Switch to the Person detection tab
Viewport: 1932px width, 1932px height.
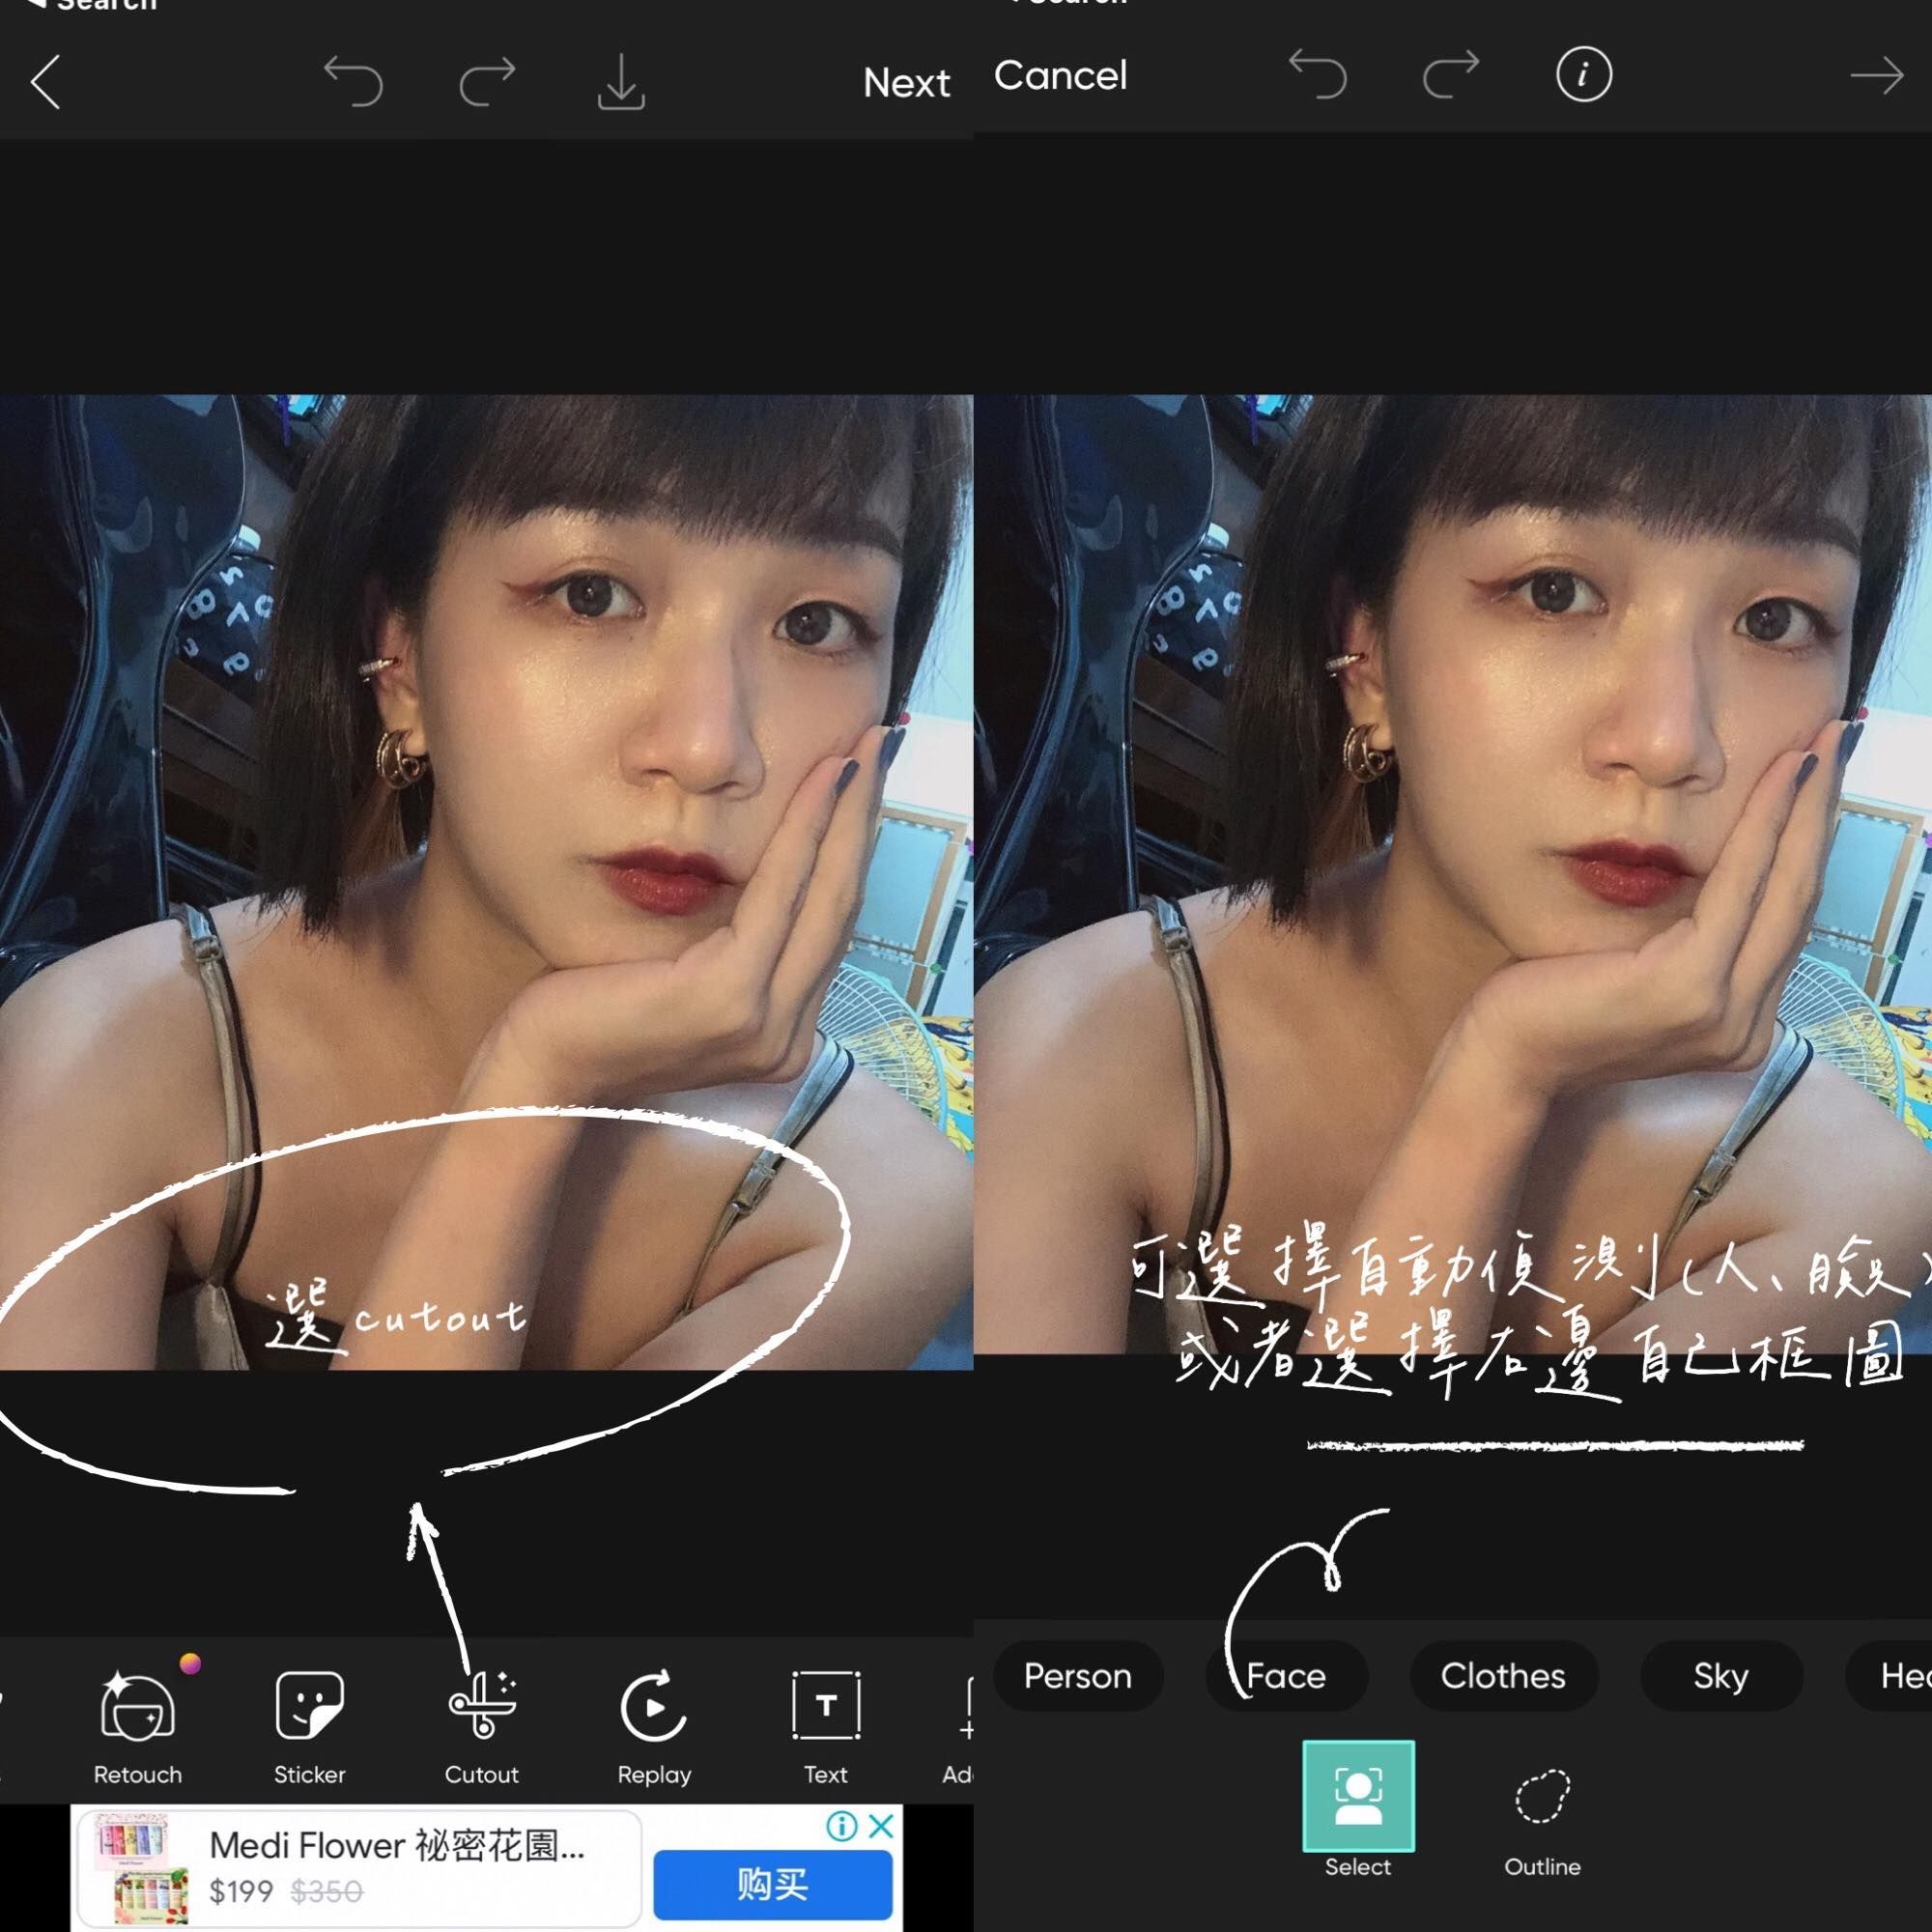1077,1675
